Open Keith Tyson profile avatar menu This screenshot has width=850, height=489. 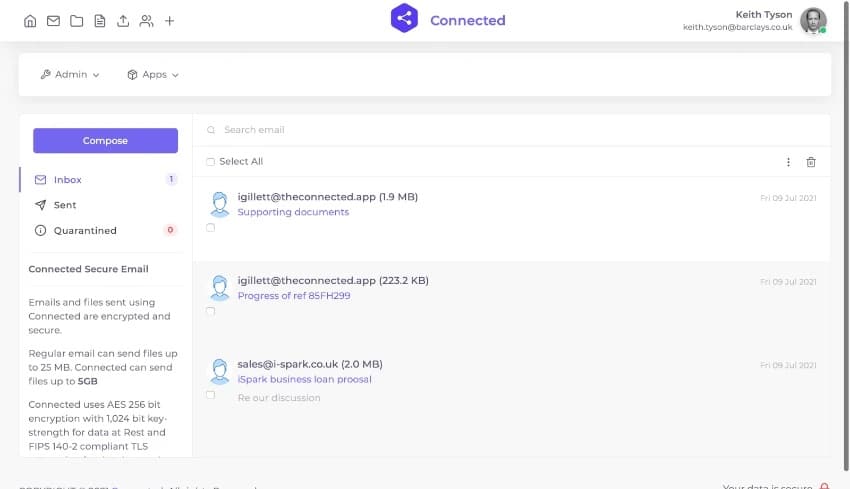click(813, 21)
